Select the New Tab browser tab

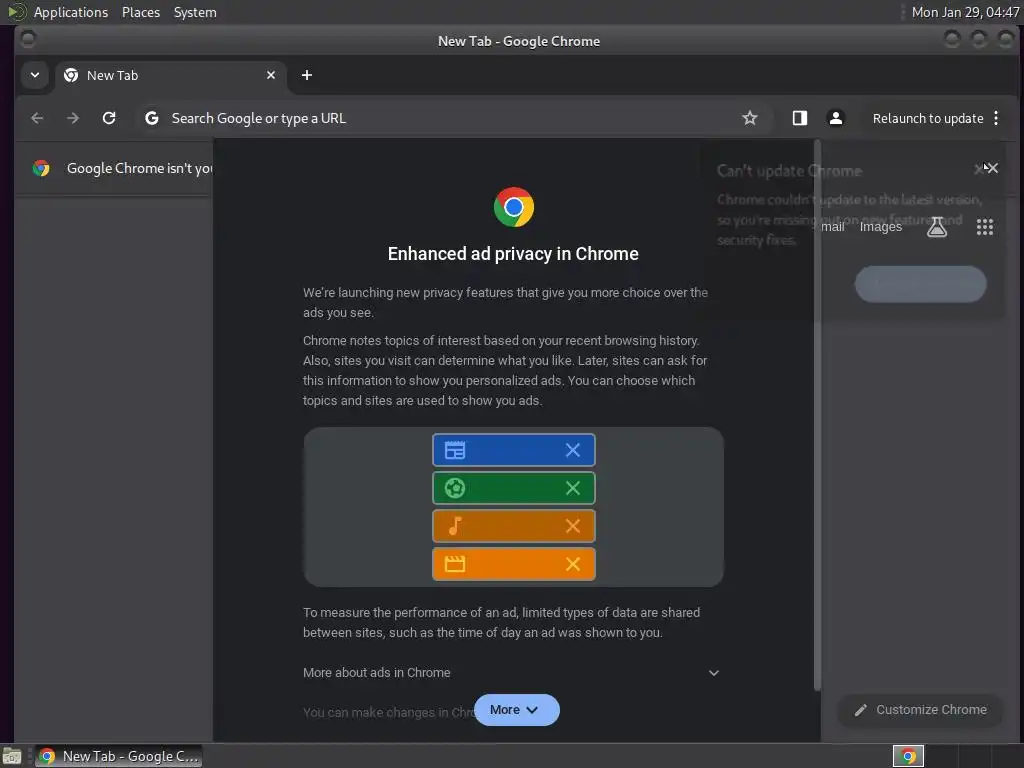[x=170, y=75]
